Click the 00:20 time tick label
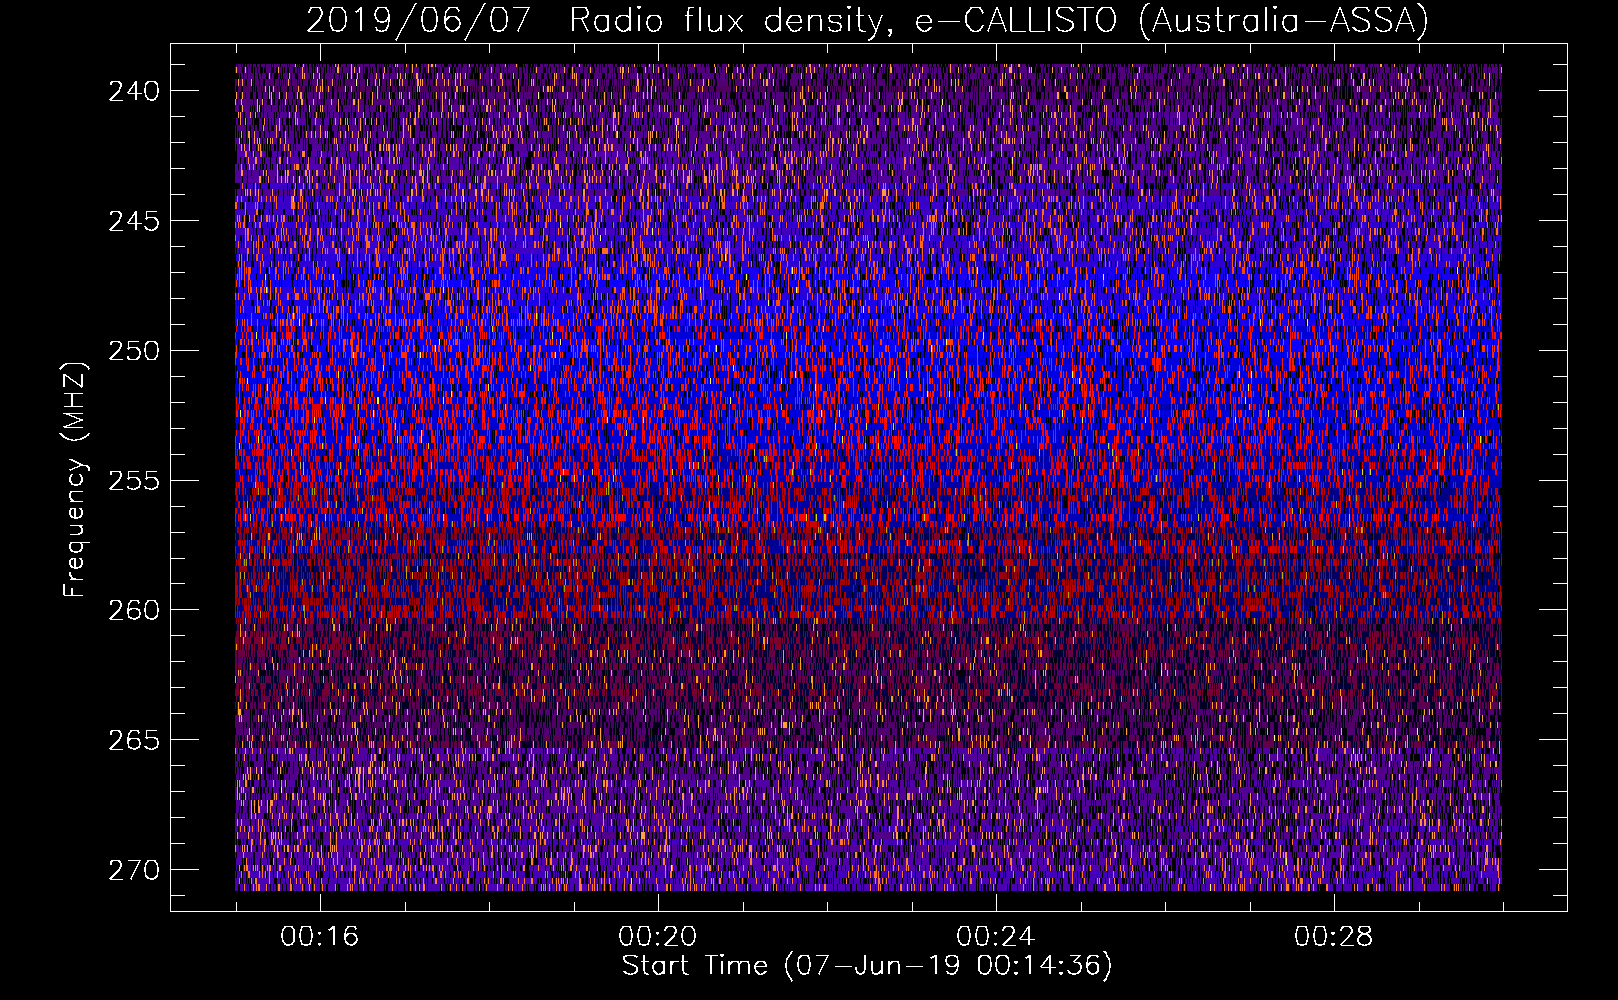This screenshot has width=1618, height=1000. pyautogui.click(x=658, y=937)
